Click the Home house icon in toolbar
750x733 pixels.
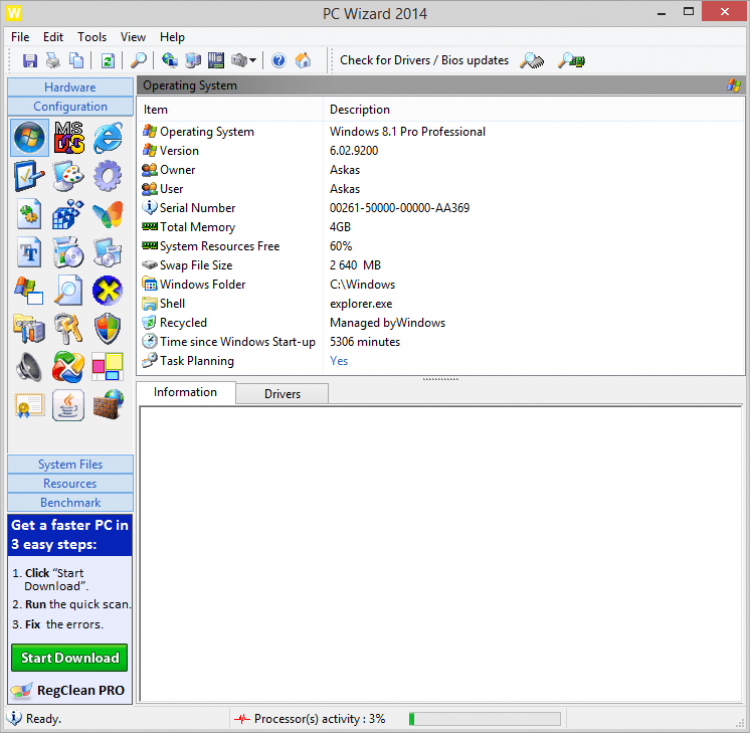(x=303, y=61)
